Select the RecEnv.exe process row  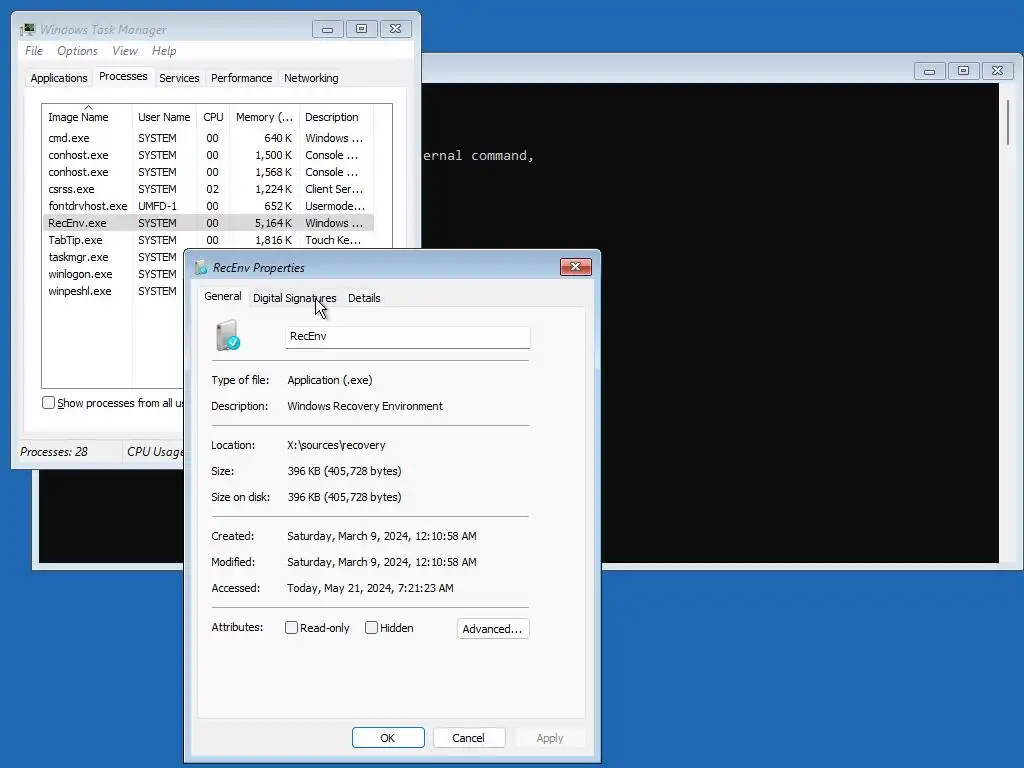(x=208, y=223)
